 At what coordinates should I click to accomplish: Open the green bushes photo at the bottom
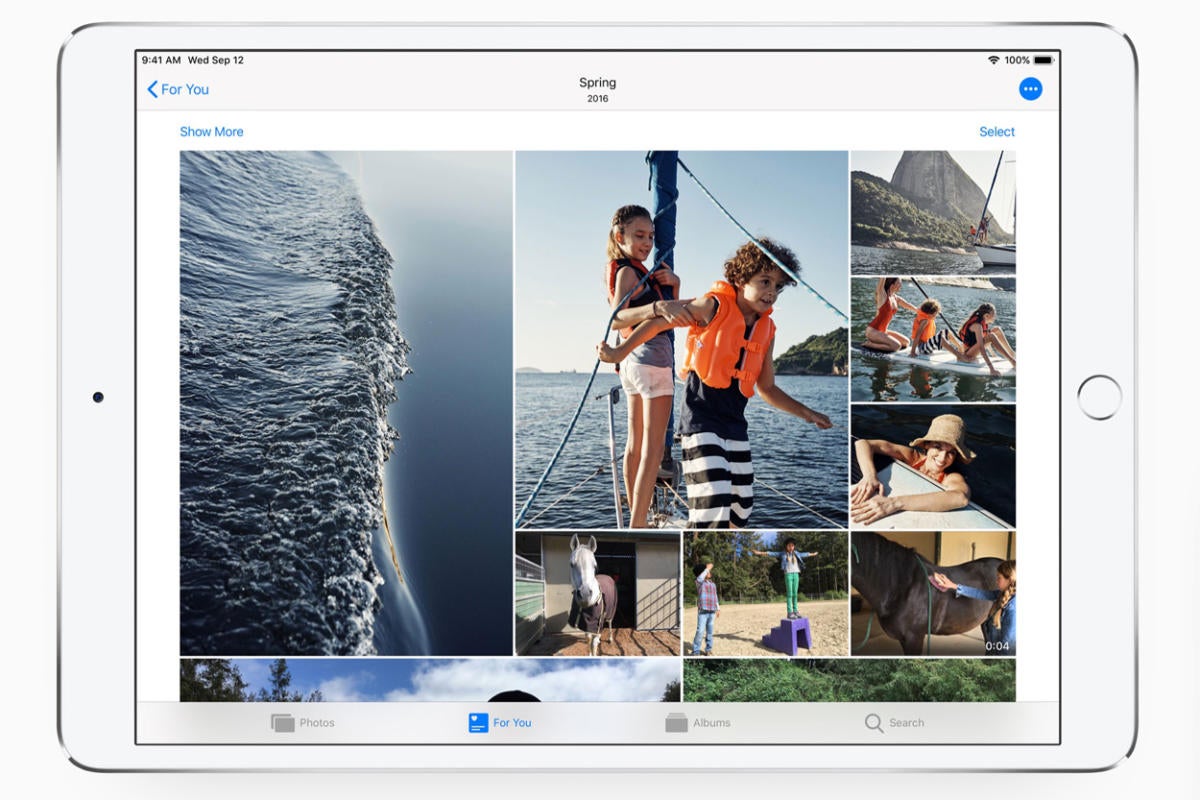pos(850,680)
